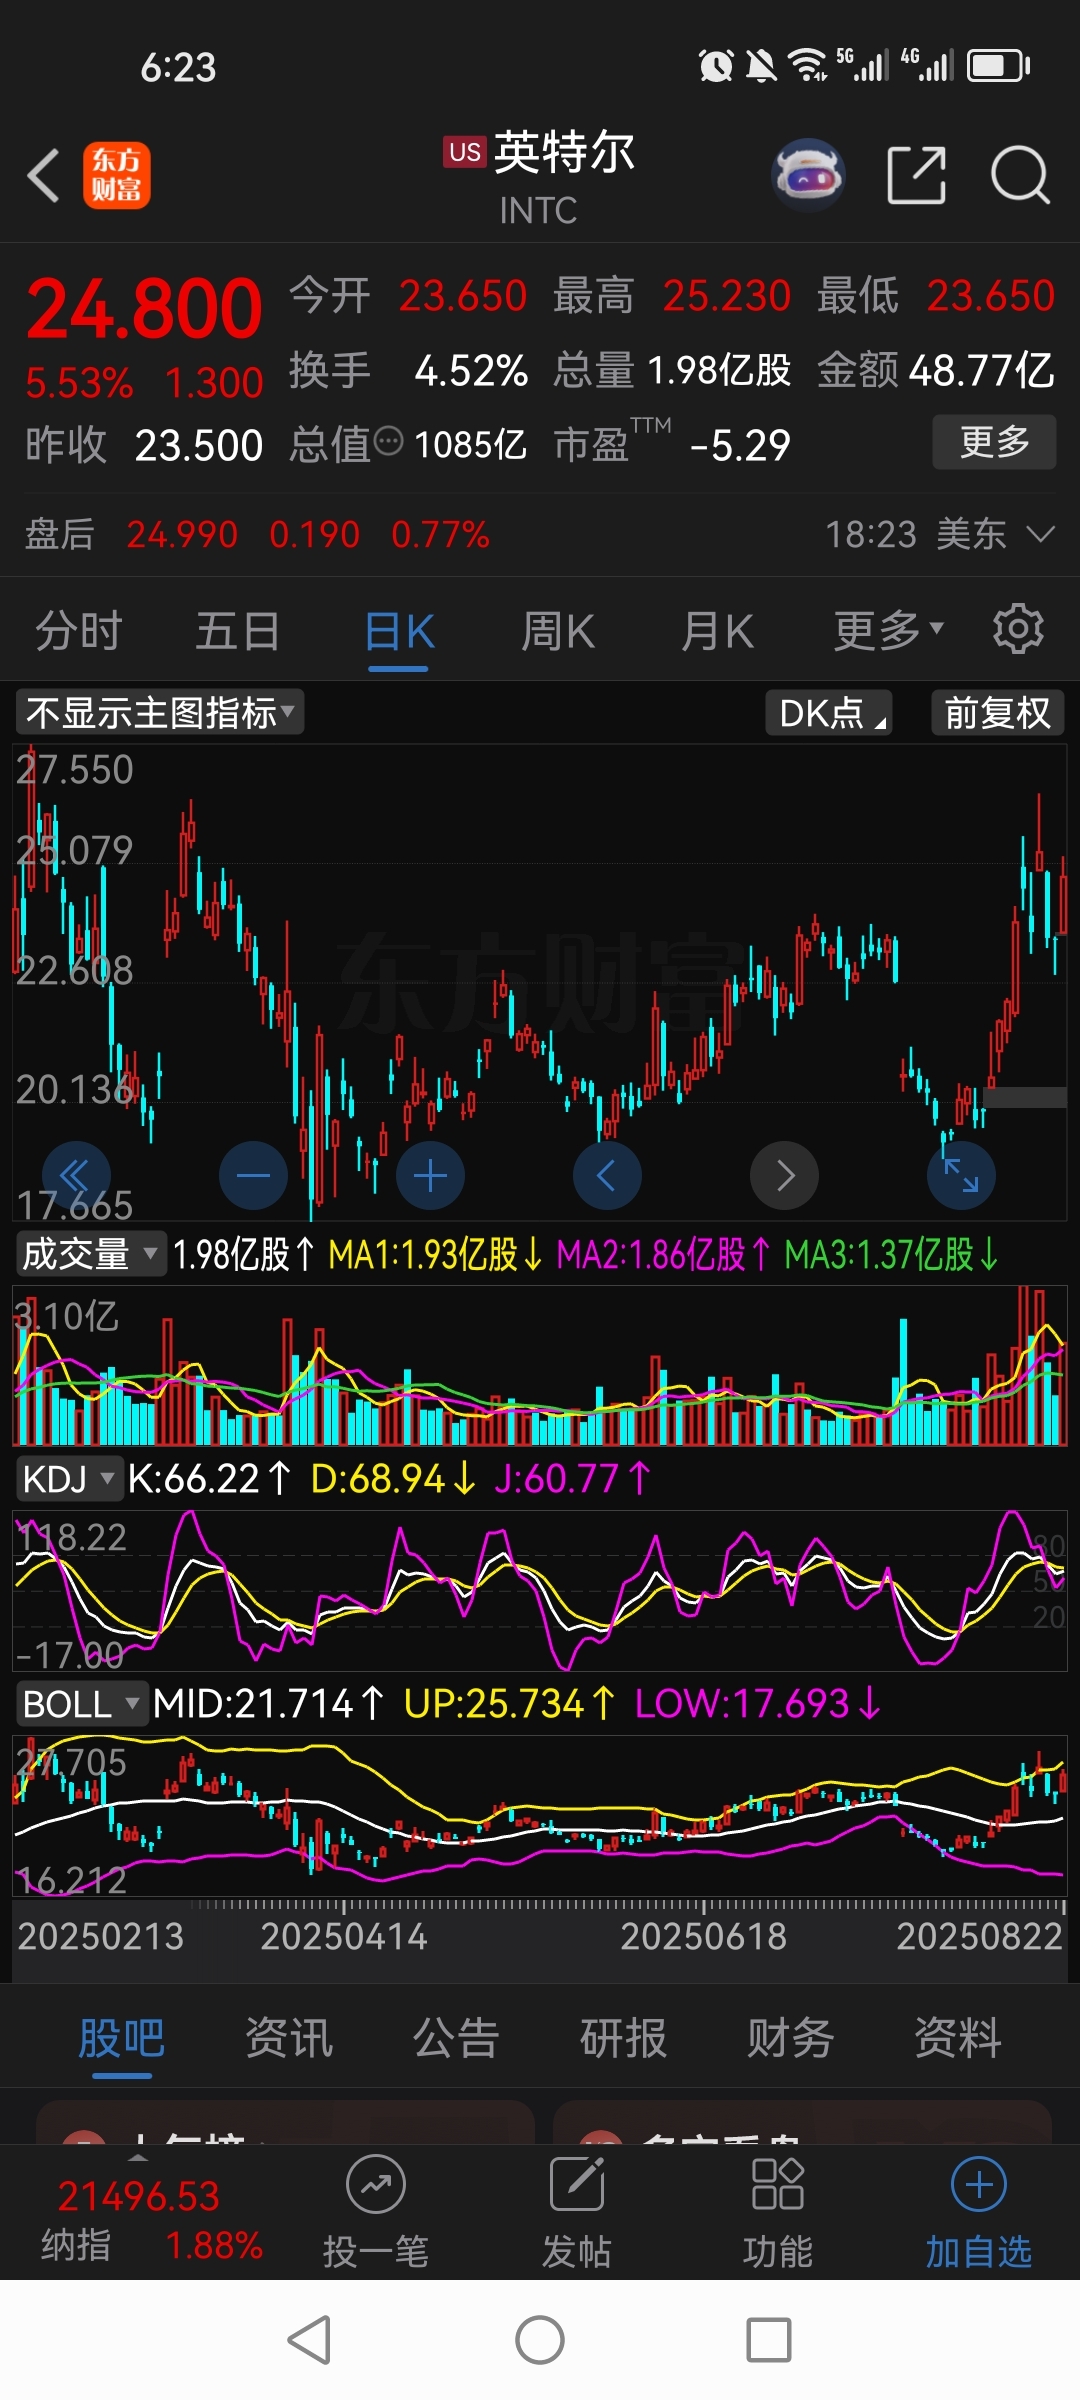Tap the LOW:17.693 BOLL value

coord(758,1703)
